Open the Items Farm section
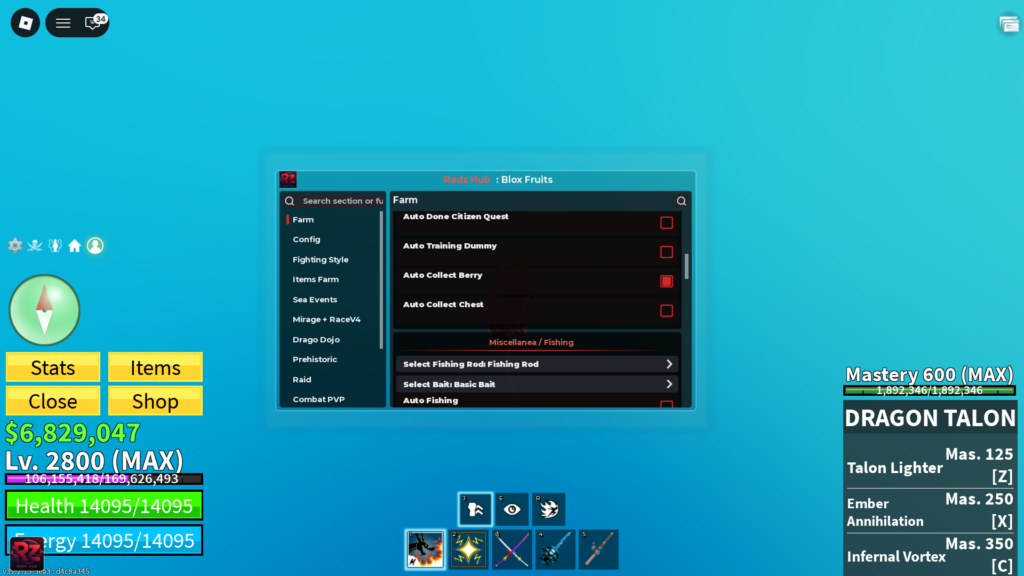1024x576 pixels. coord(315,280)
